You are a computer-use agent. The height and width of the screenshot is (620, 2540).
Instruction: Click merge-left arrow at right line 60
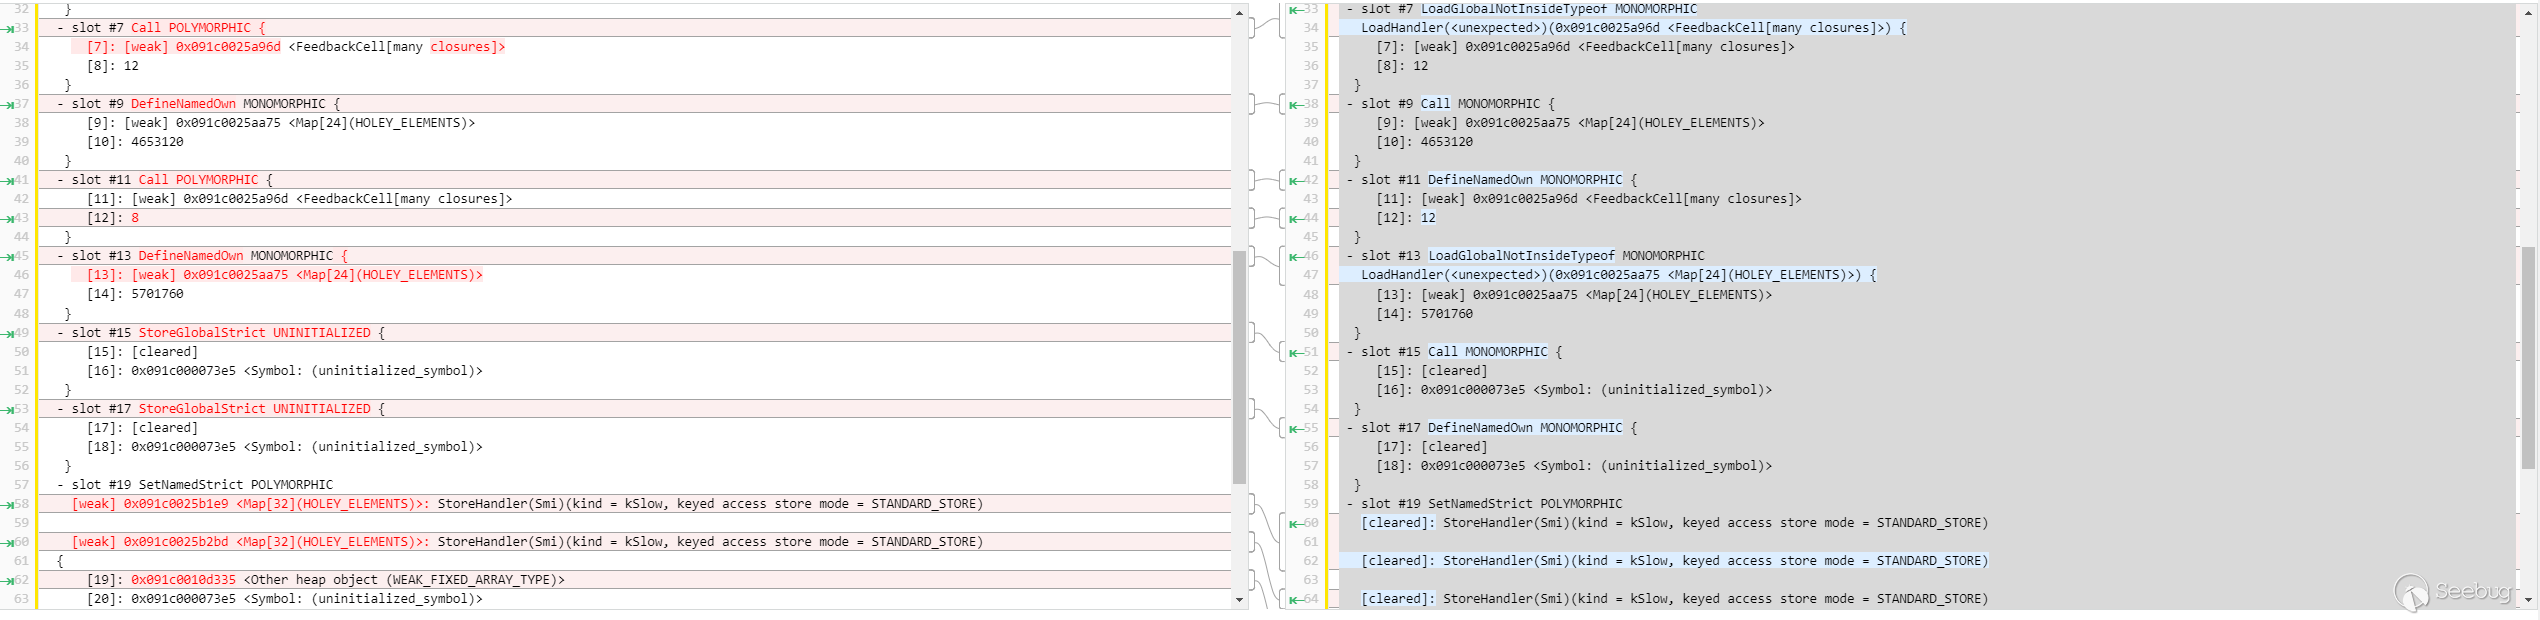(1295, 523)
